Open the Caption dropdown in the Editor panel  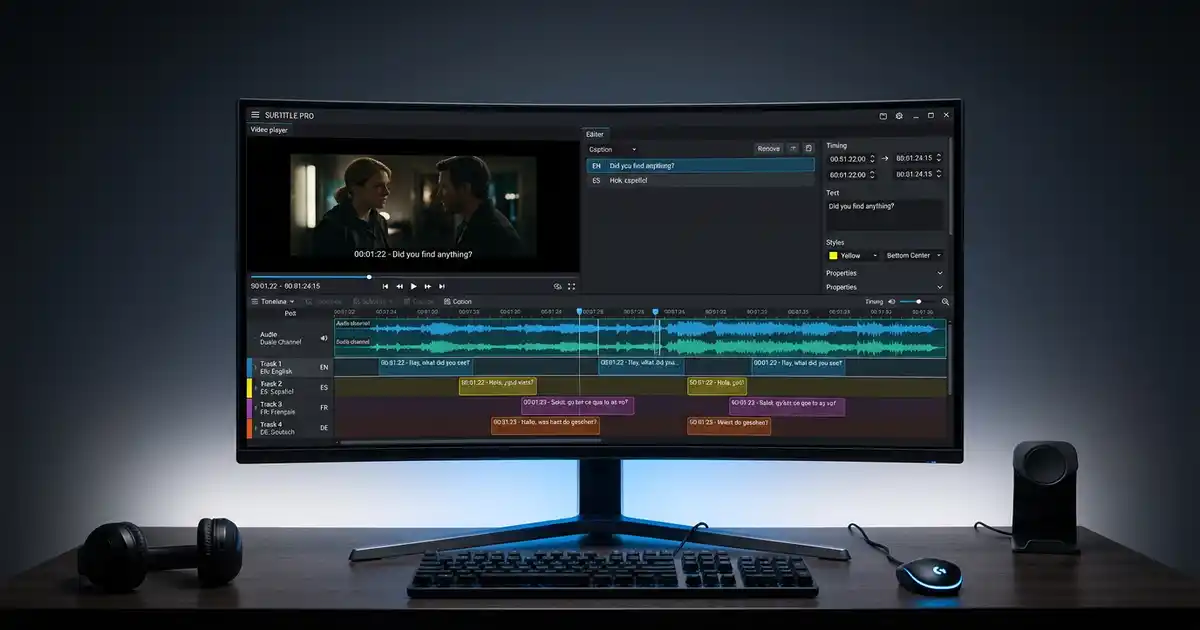612,150
